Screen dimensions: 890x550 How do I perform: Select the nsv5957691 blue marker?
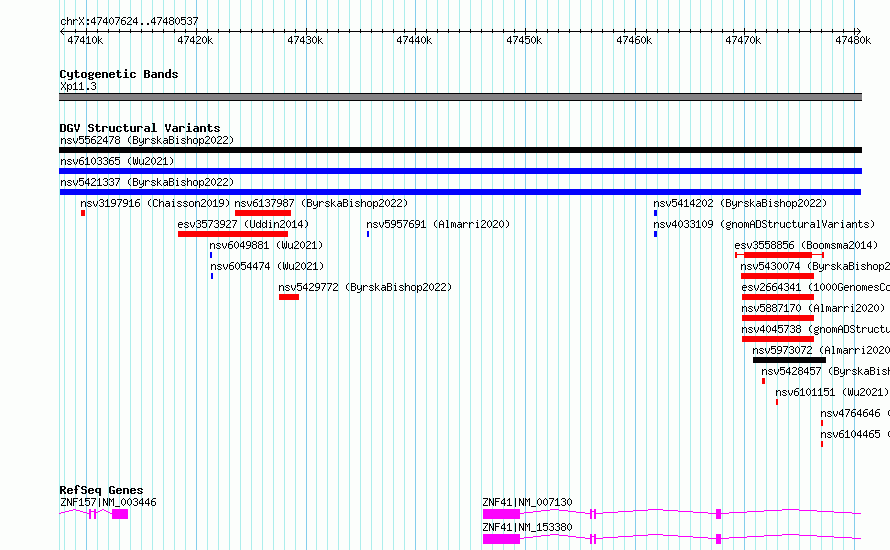368,234
